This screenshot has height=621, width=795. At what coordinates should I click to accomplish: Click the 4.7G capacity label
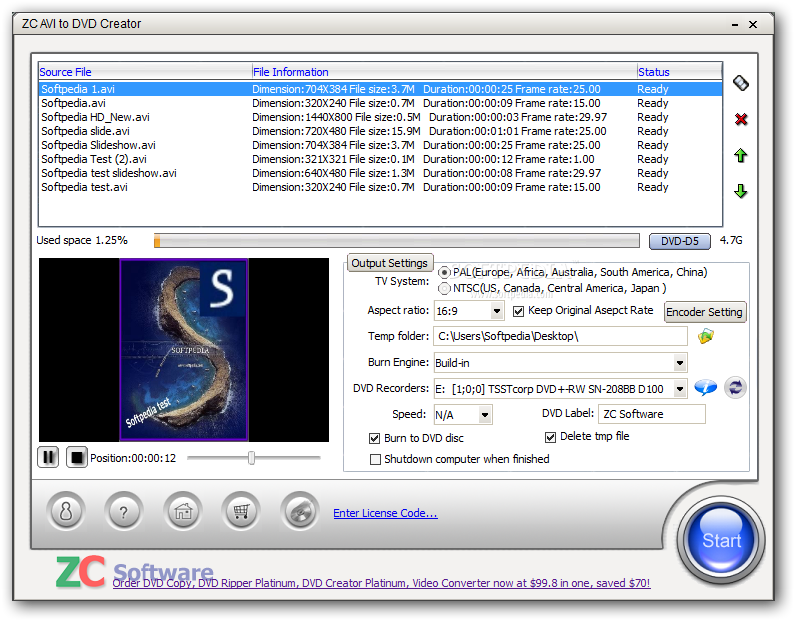point(731,240)
